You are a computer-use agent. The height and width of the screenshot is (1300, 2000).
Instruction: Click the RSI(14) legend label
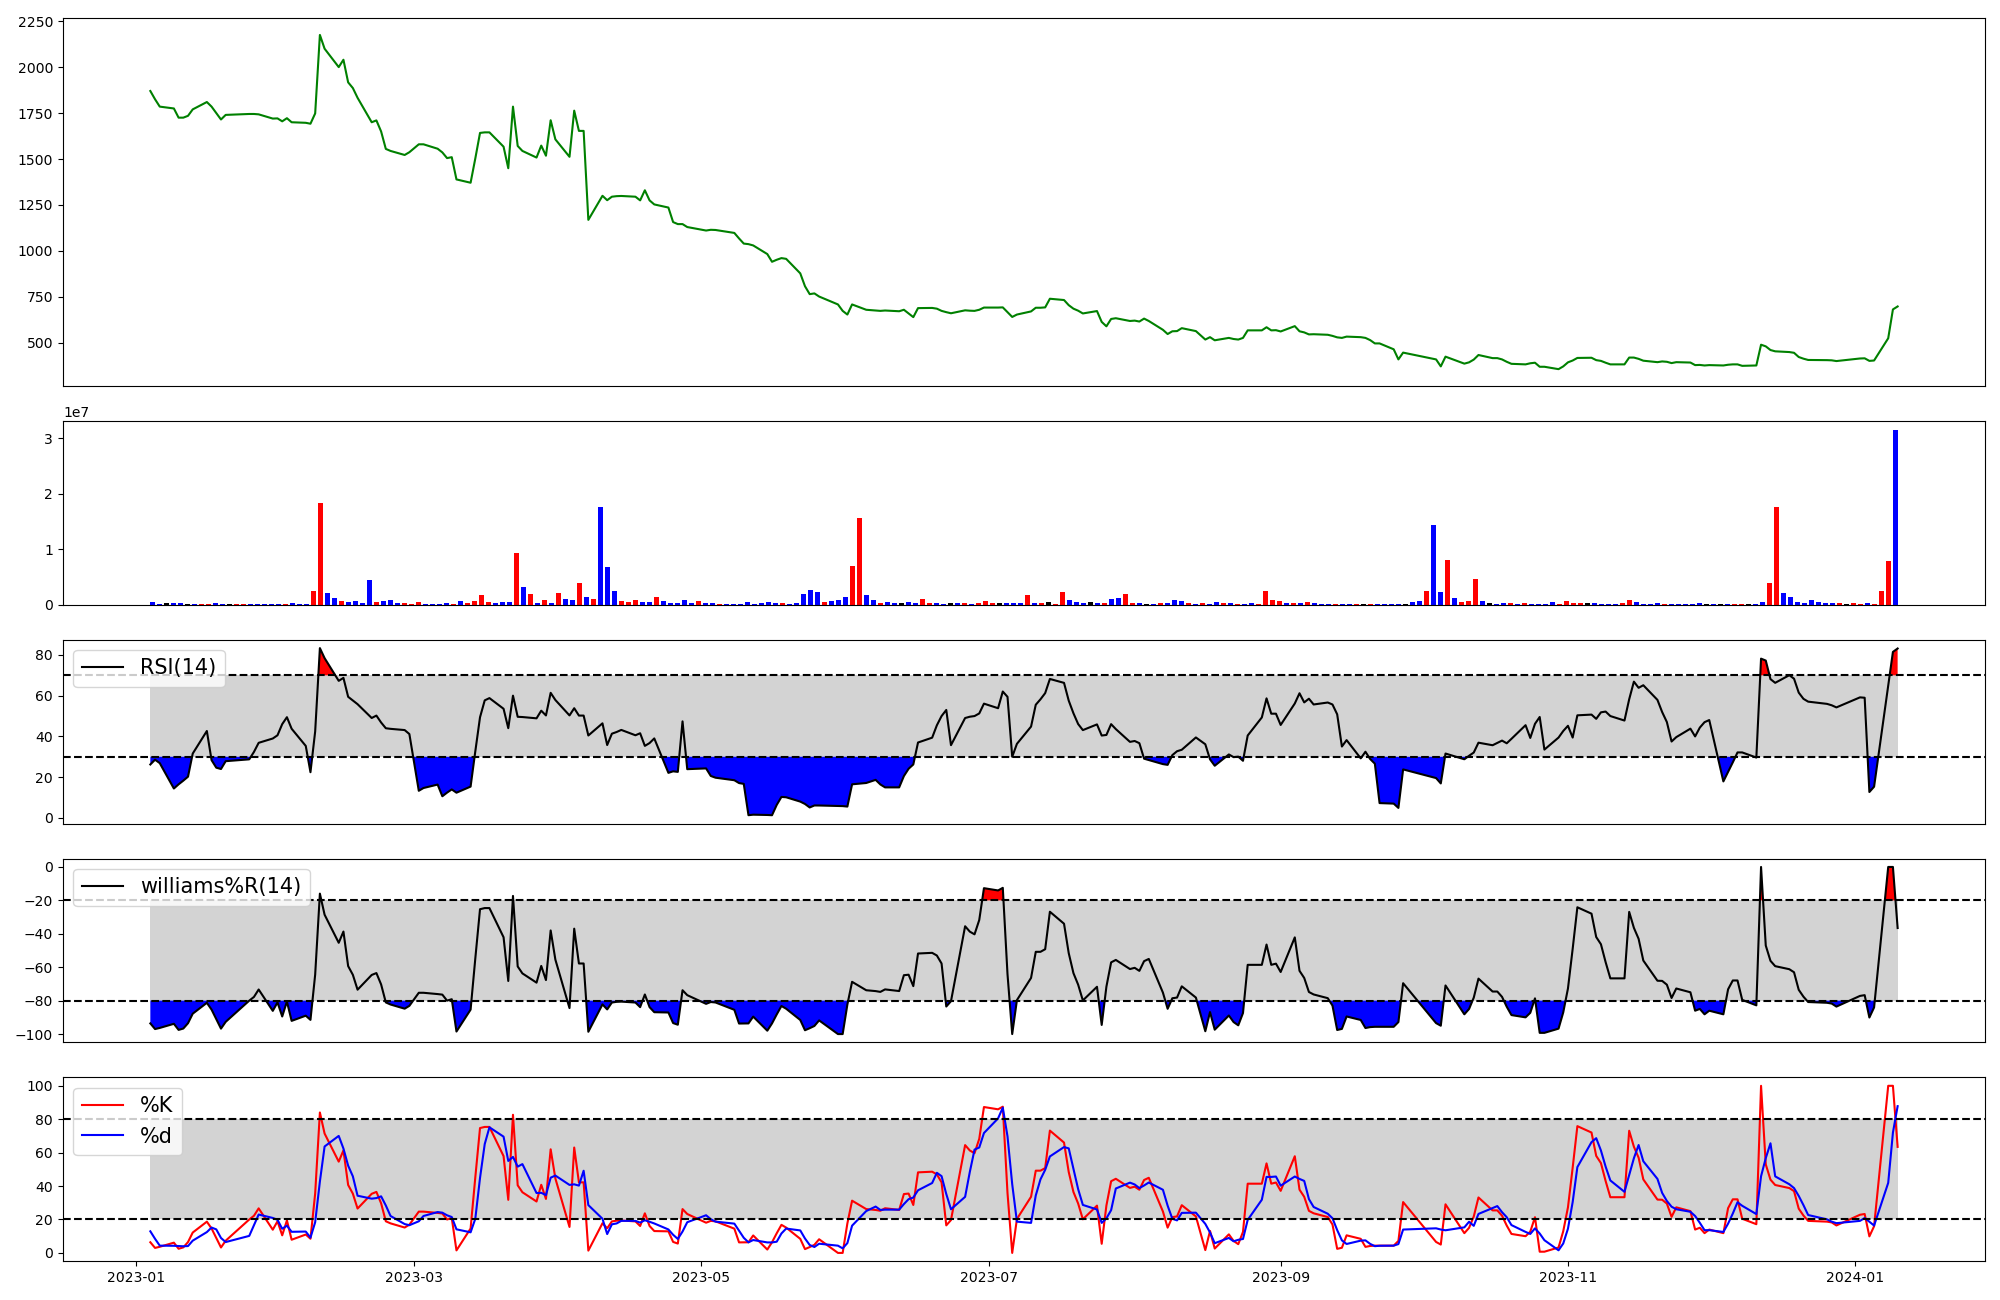tap(177, 667)
